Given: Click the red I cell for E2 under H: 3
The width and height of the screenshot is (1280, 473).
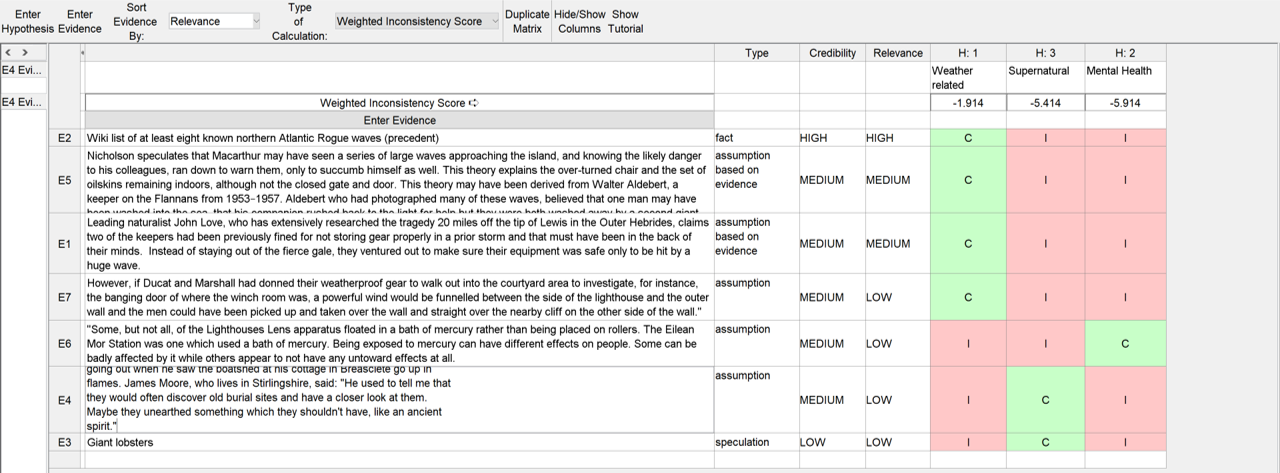Looking at the screenshot, I should tap(1045, 138).
